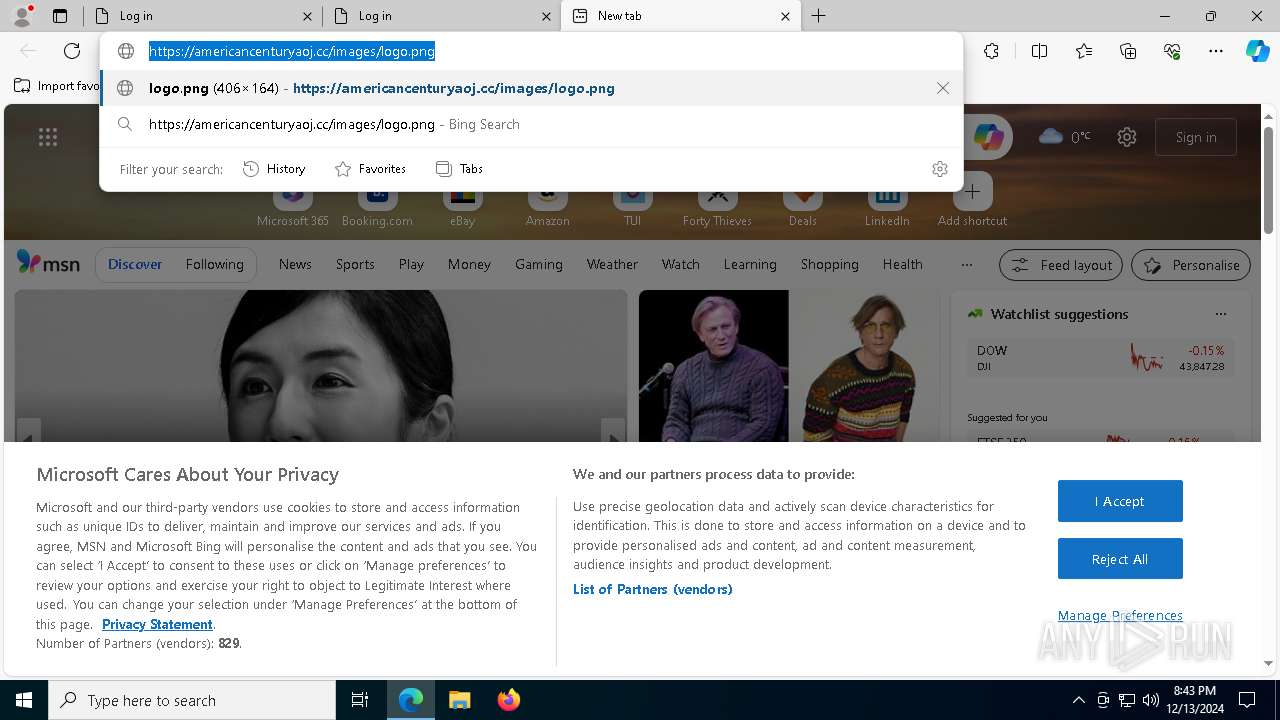Open the msn logo home link

tap(48, 263)
